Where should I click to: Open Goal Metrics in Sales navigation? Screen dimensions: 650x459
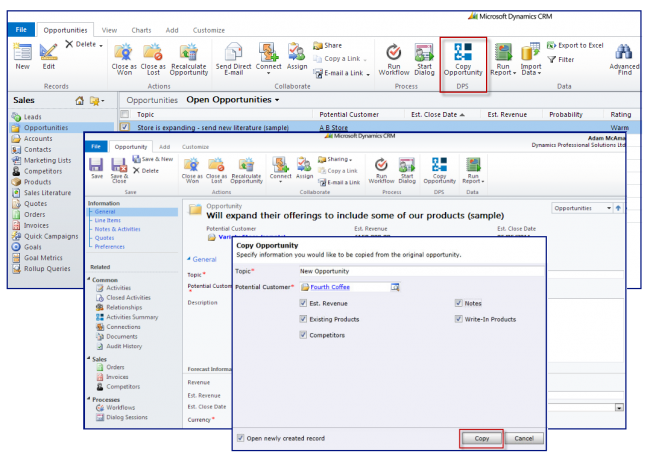(43, 258)
